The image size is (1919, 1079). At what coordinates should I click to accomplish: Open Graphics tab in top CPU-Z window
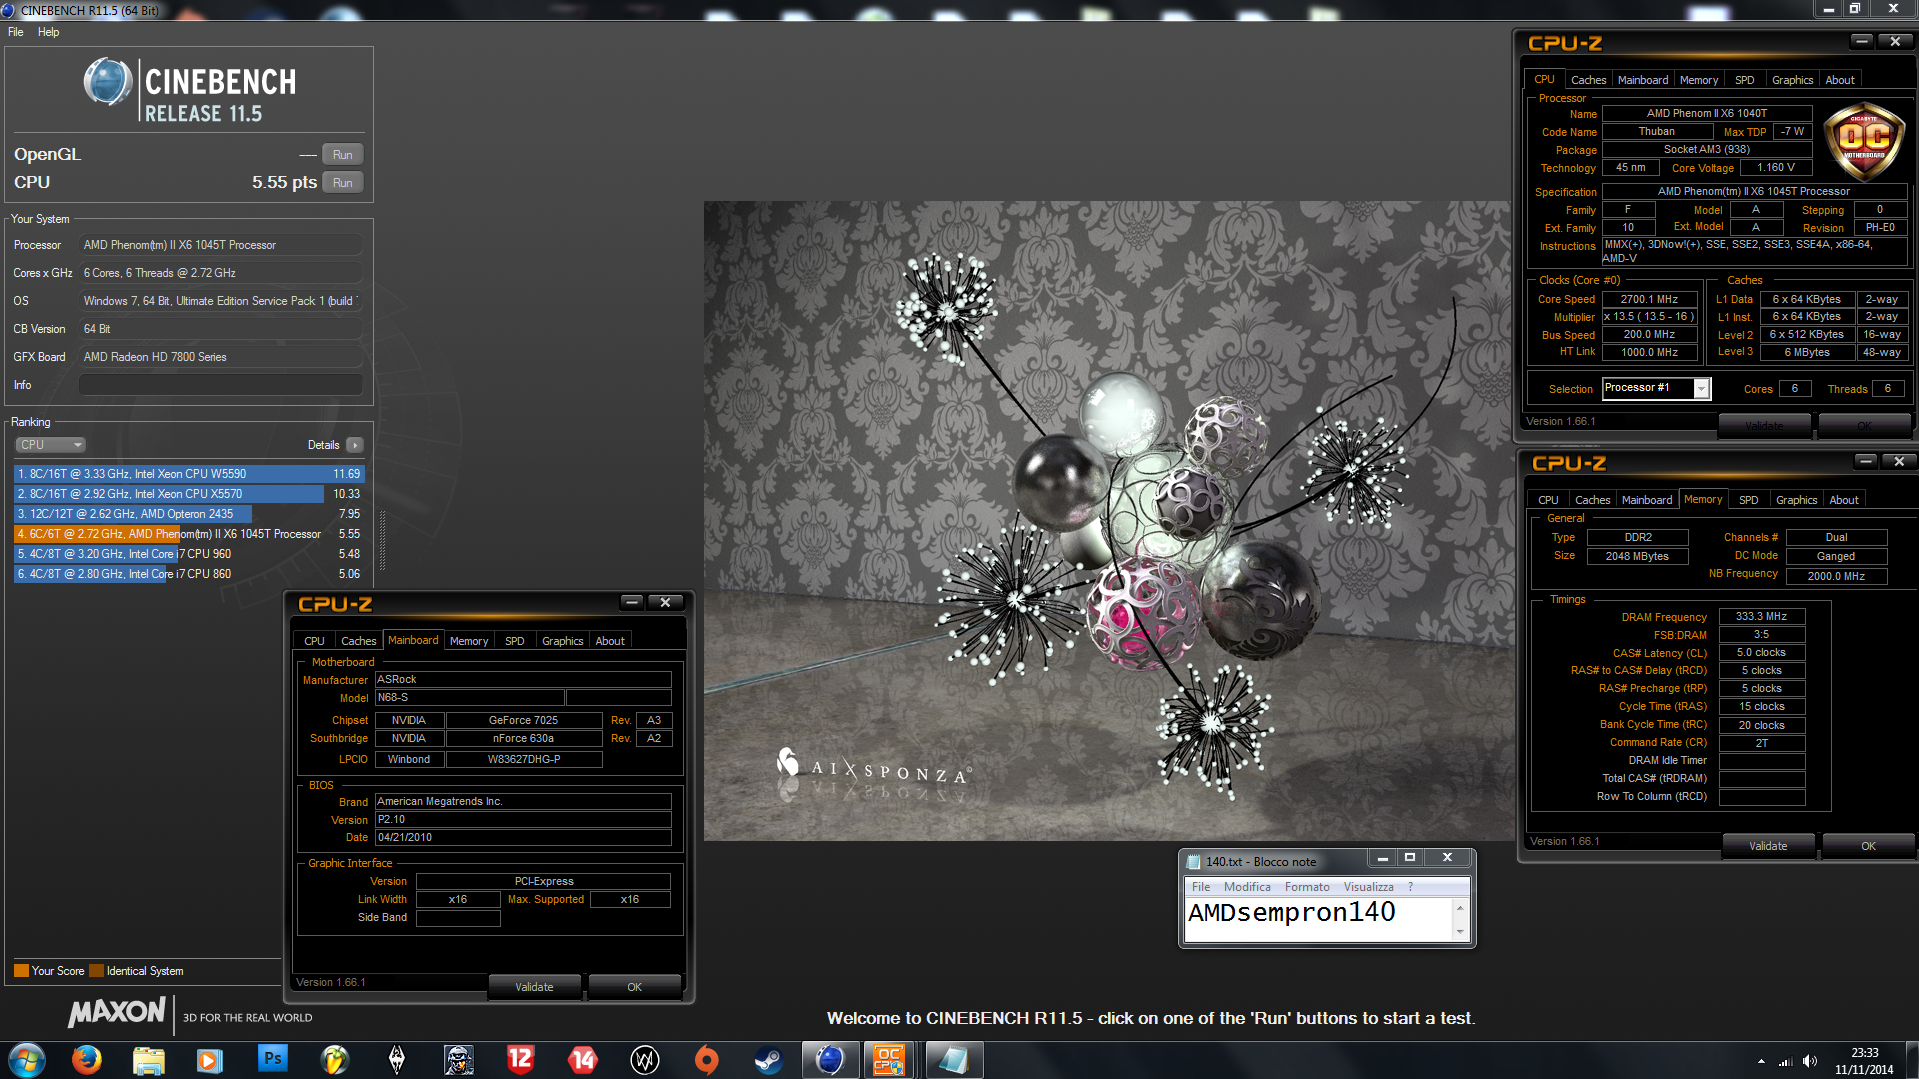pos(1792,80)
